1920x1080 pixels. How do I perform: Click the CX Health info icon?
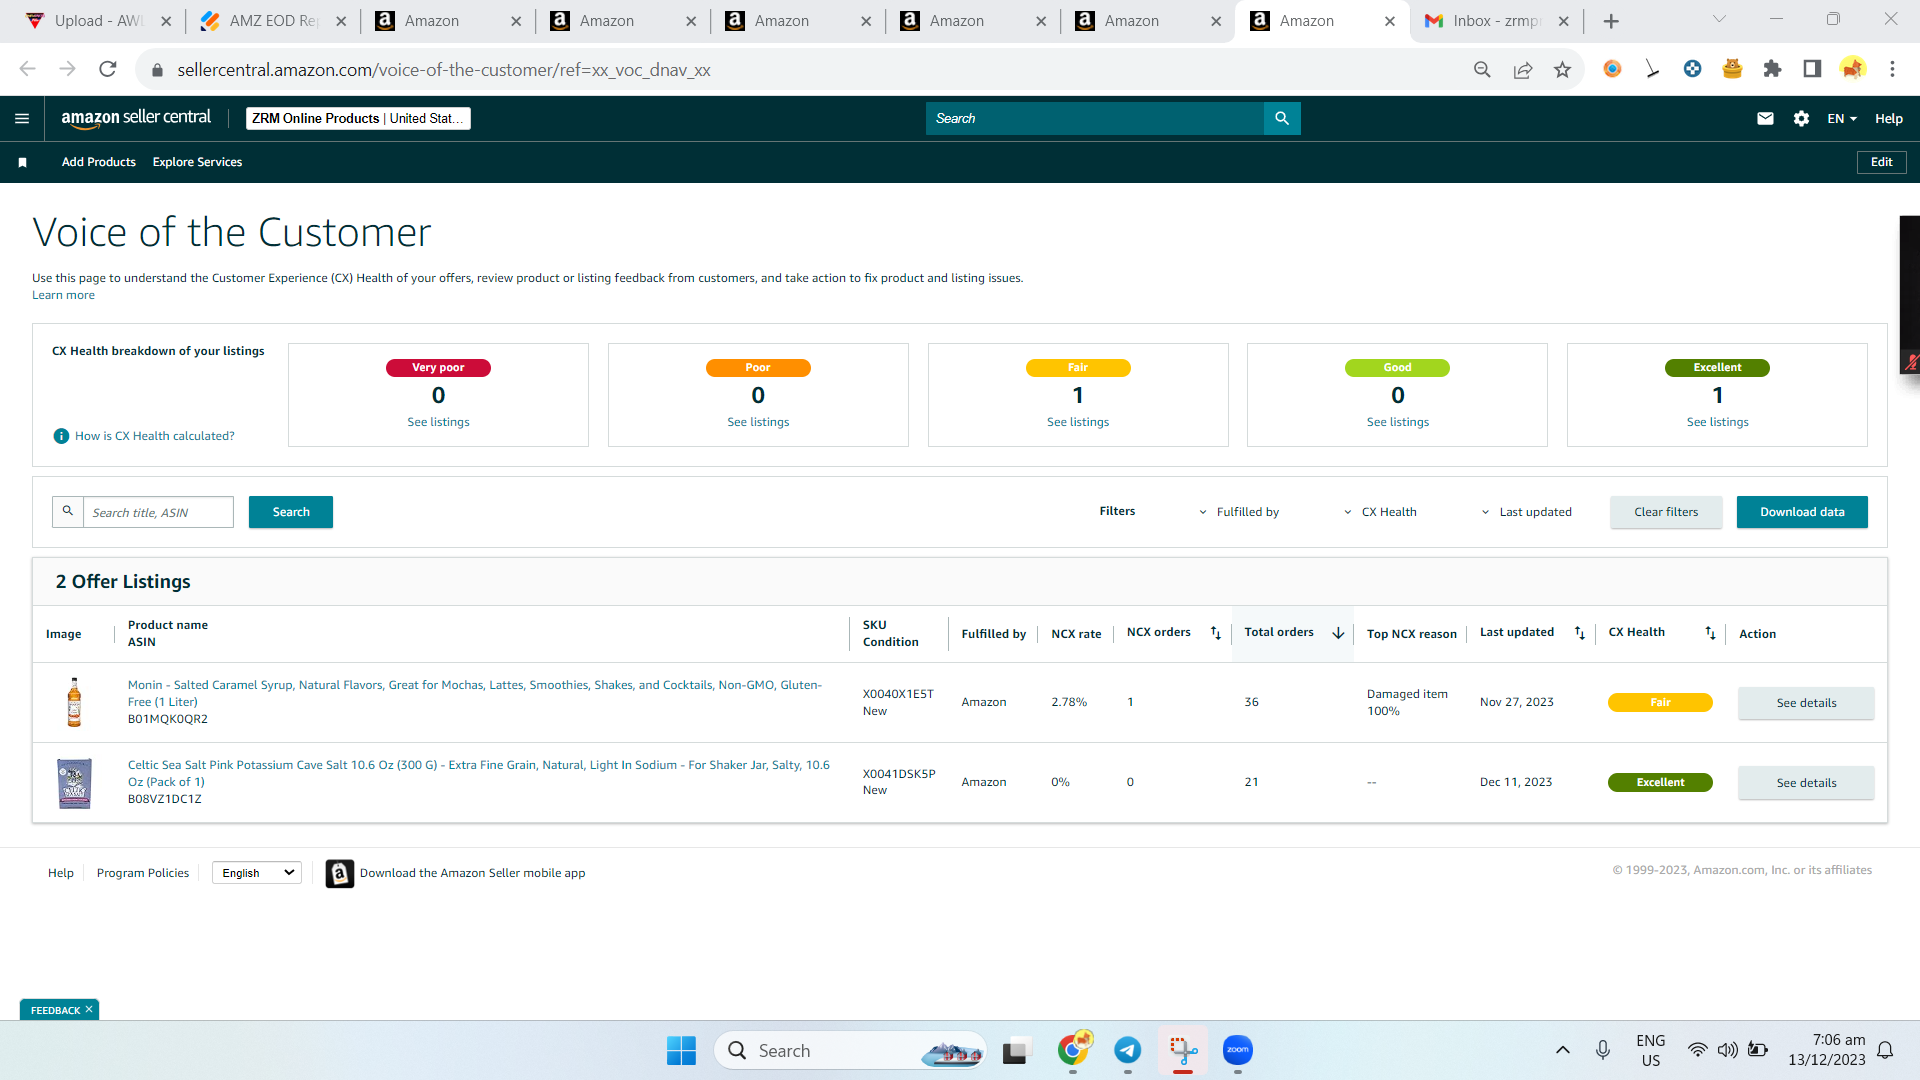click(61, 436)
